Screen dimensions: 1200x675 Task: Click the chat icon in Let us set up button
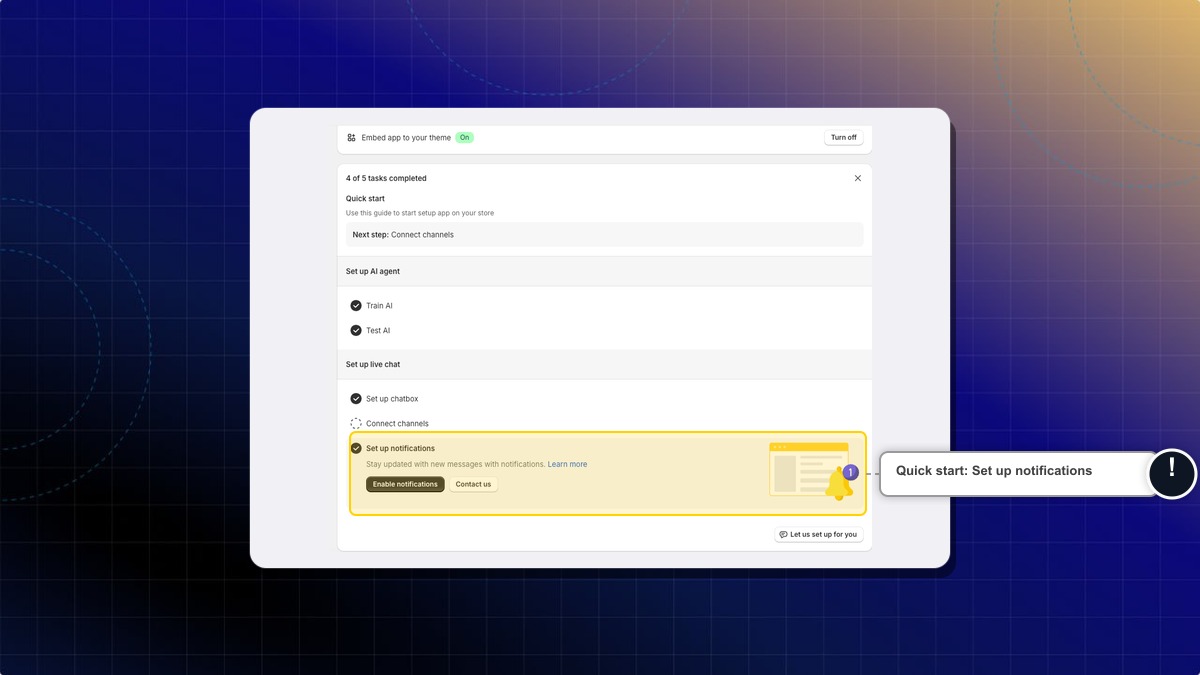783,534
